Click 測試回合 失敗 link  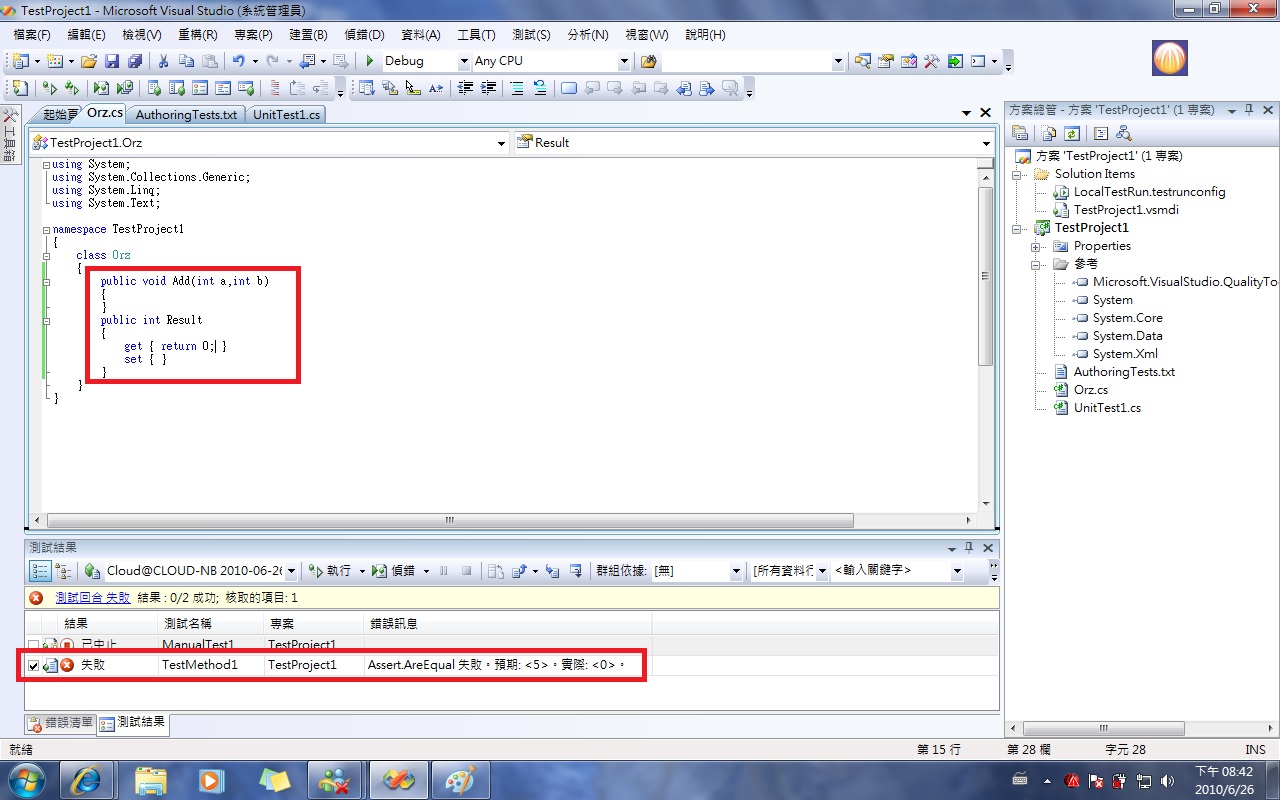click(x=93, y=597)
